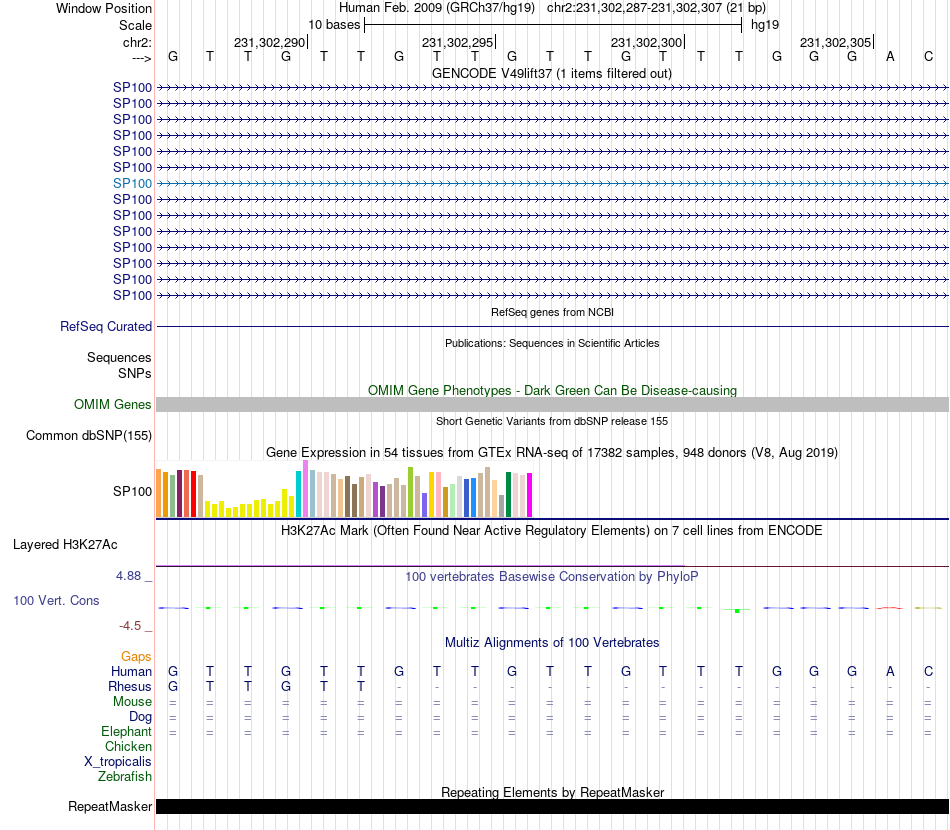Click the 4.88 conservation scale maximum
This screenshot has width=950, height=830.
[128, 576]
